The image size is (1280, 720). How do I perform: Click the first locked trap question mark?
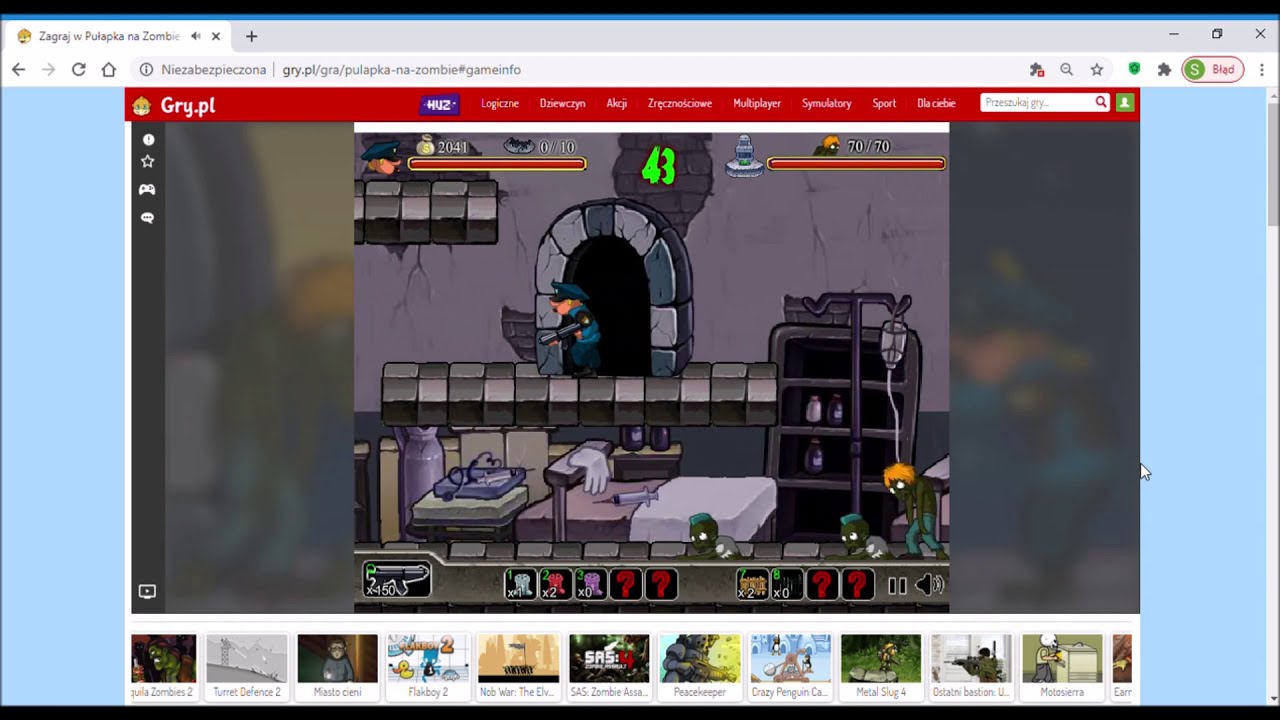[x=625, y=584]
